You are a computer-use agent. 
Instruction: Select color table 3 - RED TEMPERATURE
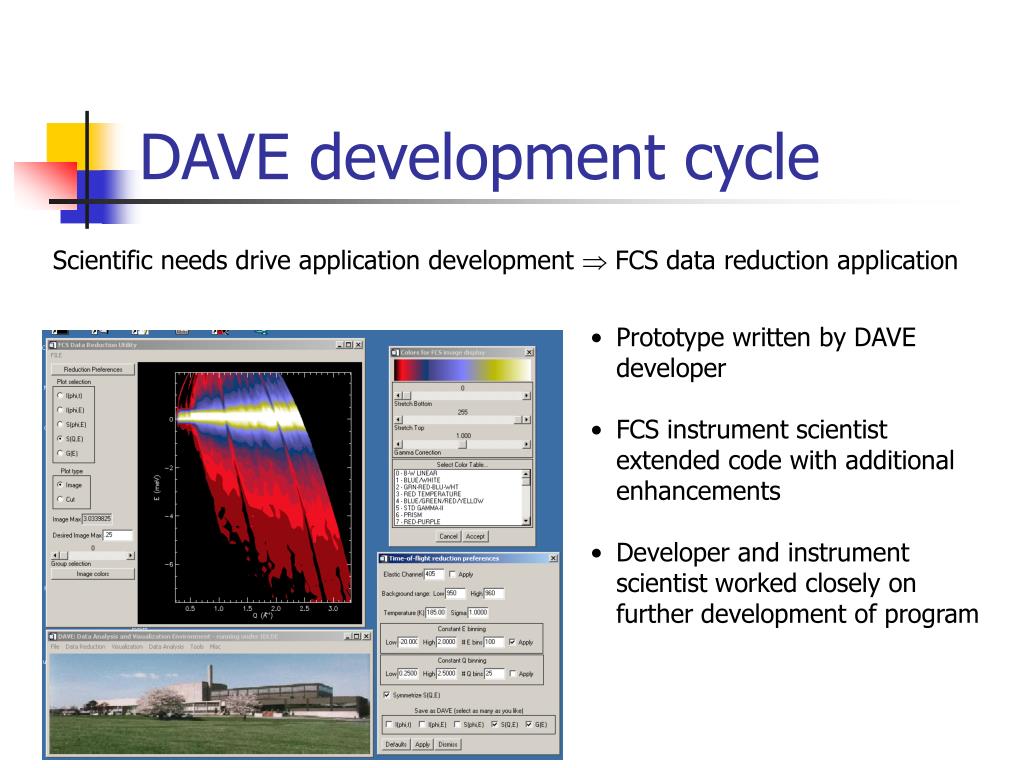(428, 494)
